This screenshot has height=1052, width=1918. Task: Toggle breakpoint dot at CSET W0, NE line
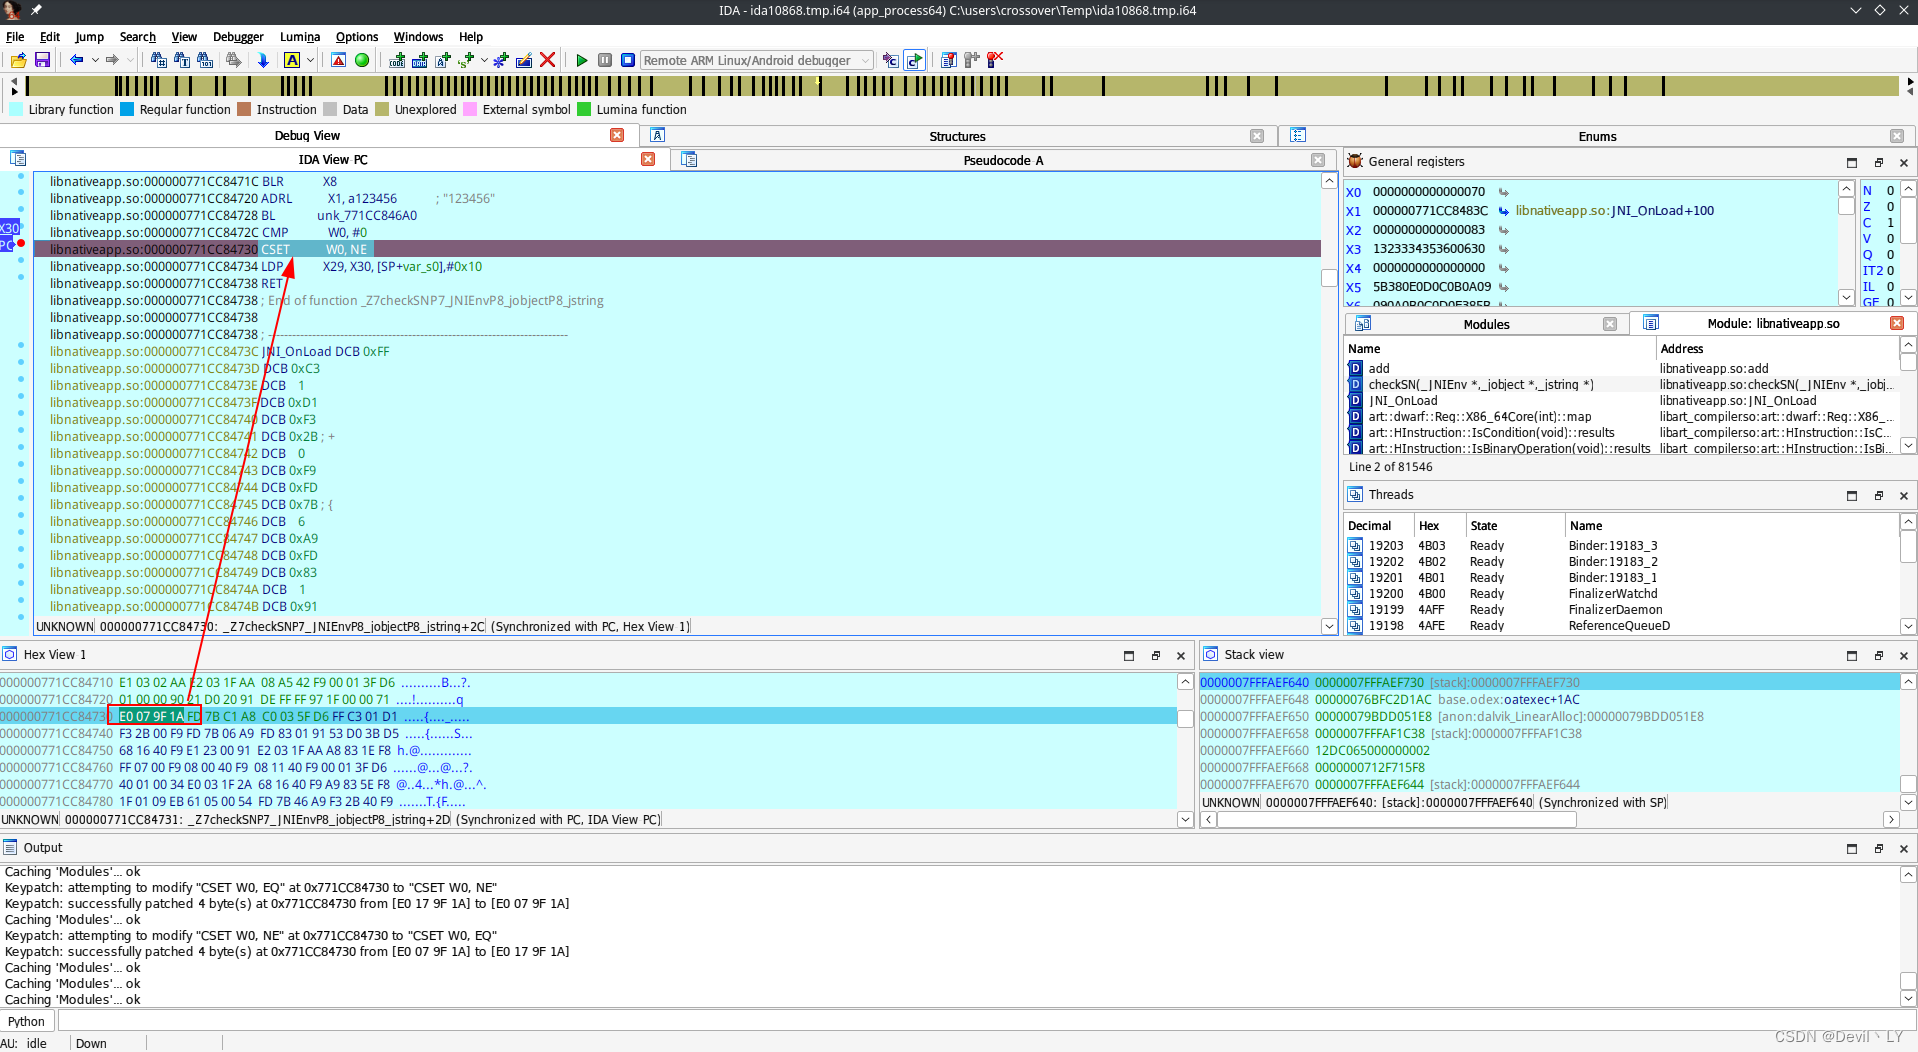(x=21, y=243)
